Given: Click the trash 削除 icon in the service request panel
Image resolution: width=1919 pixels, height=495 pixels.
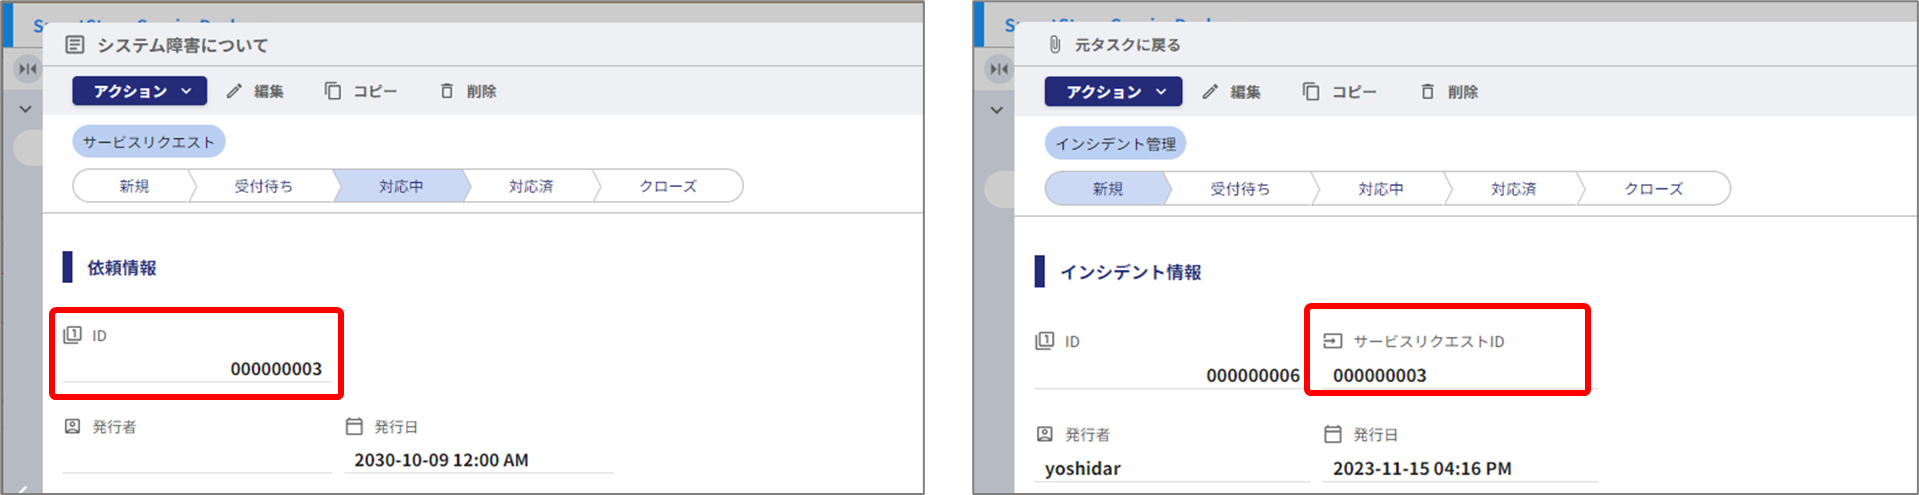Looking at the screenshot, I should pyautogui.click(x=447, y=91).
